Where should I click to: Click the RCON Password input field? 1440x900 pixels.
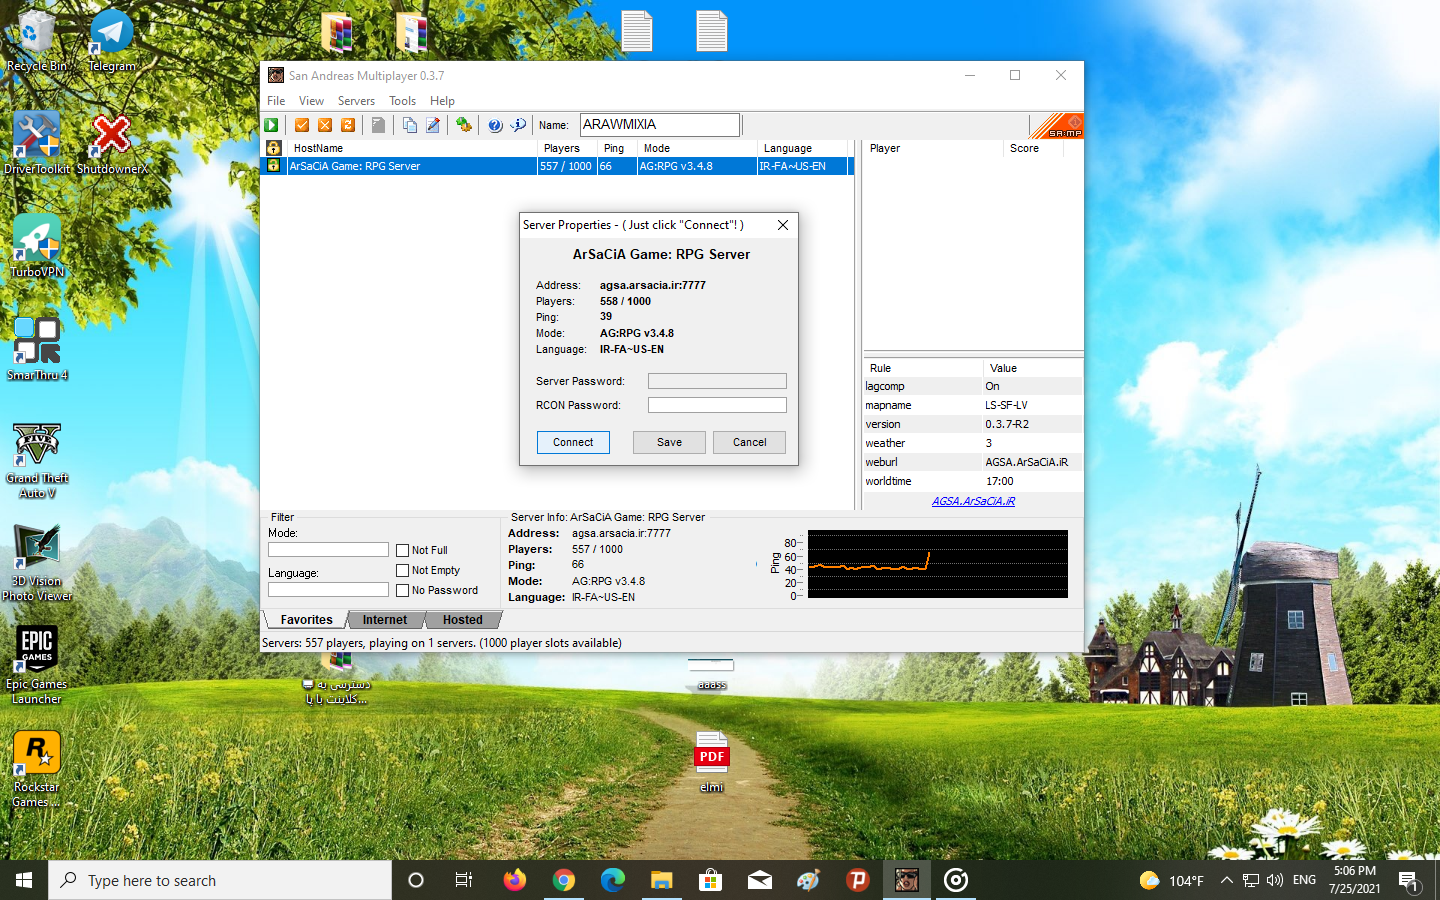717,405
